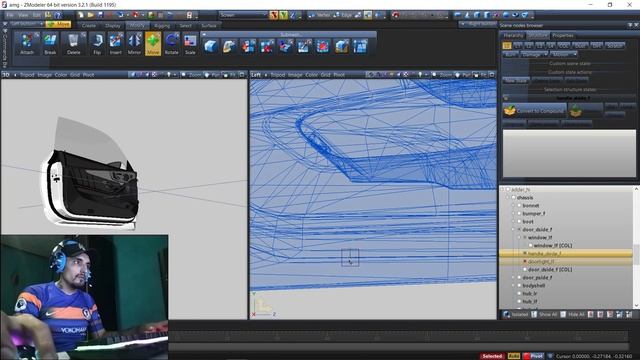Select the Break tool
This screenshot has height=360, width=640.
(50, 44)
